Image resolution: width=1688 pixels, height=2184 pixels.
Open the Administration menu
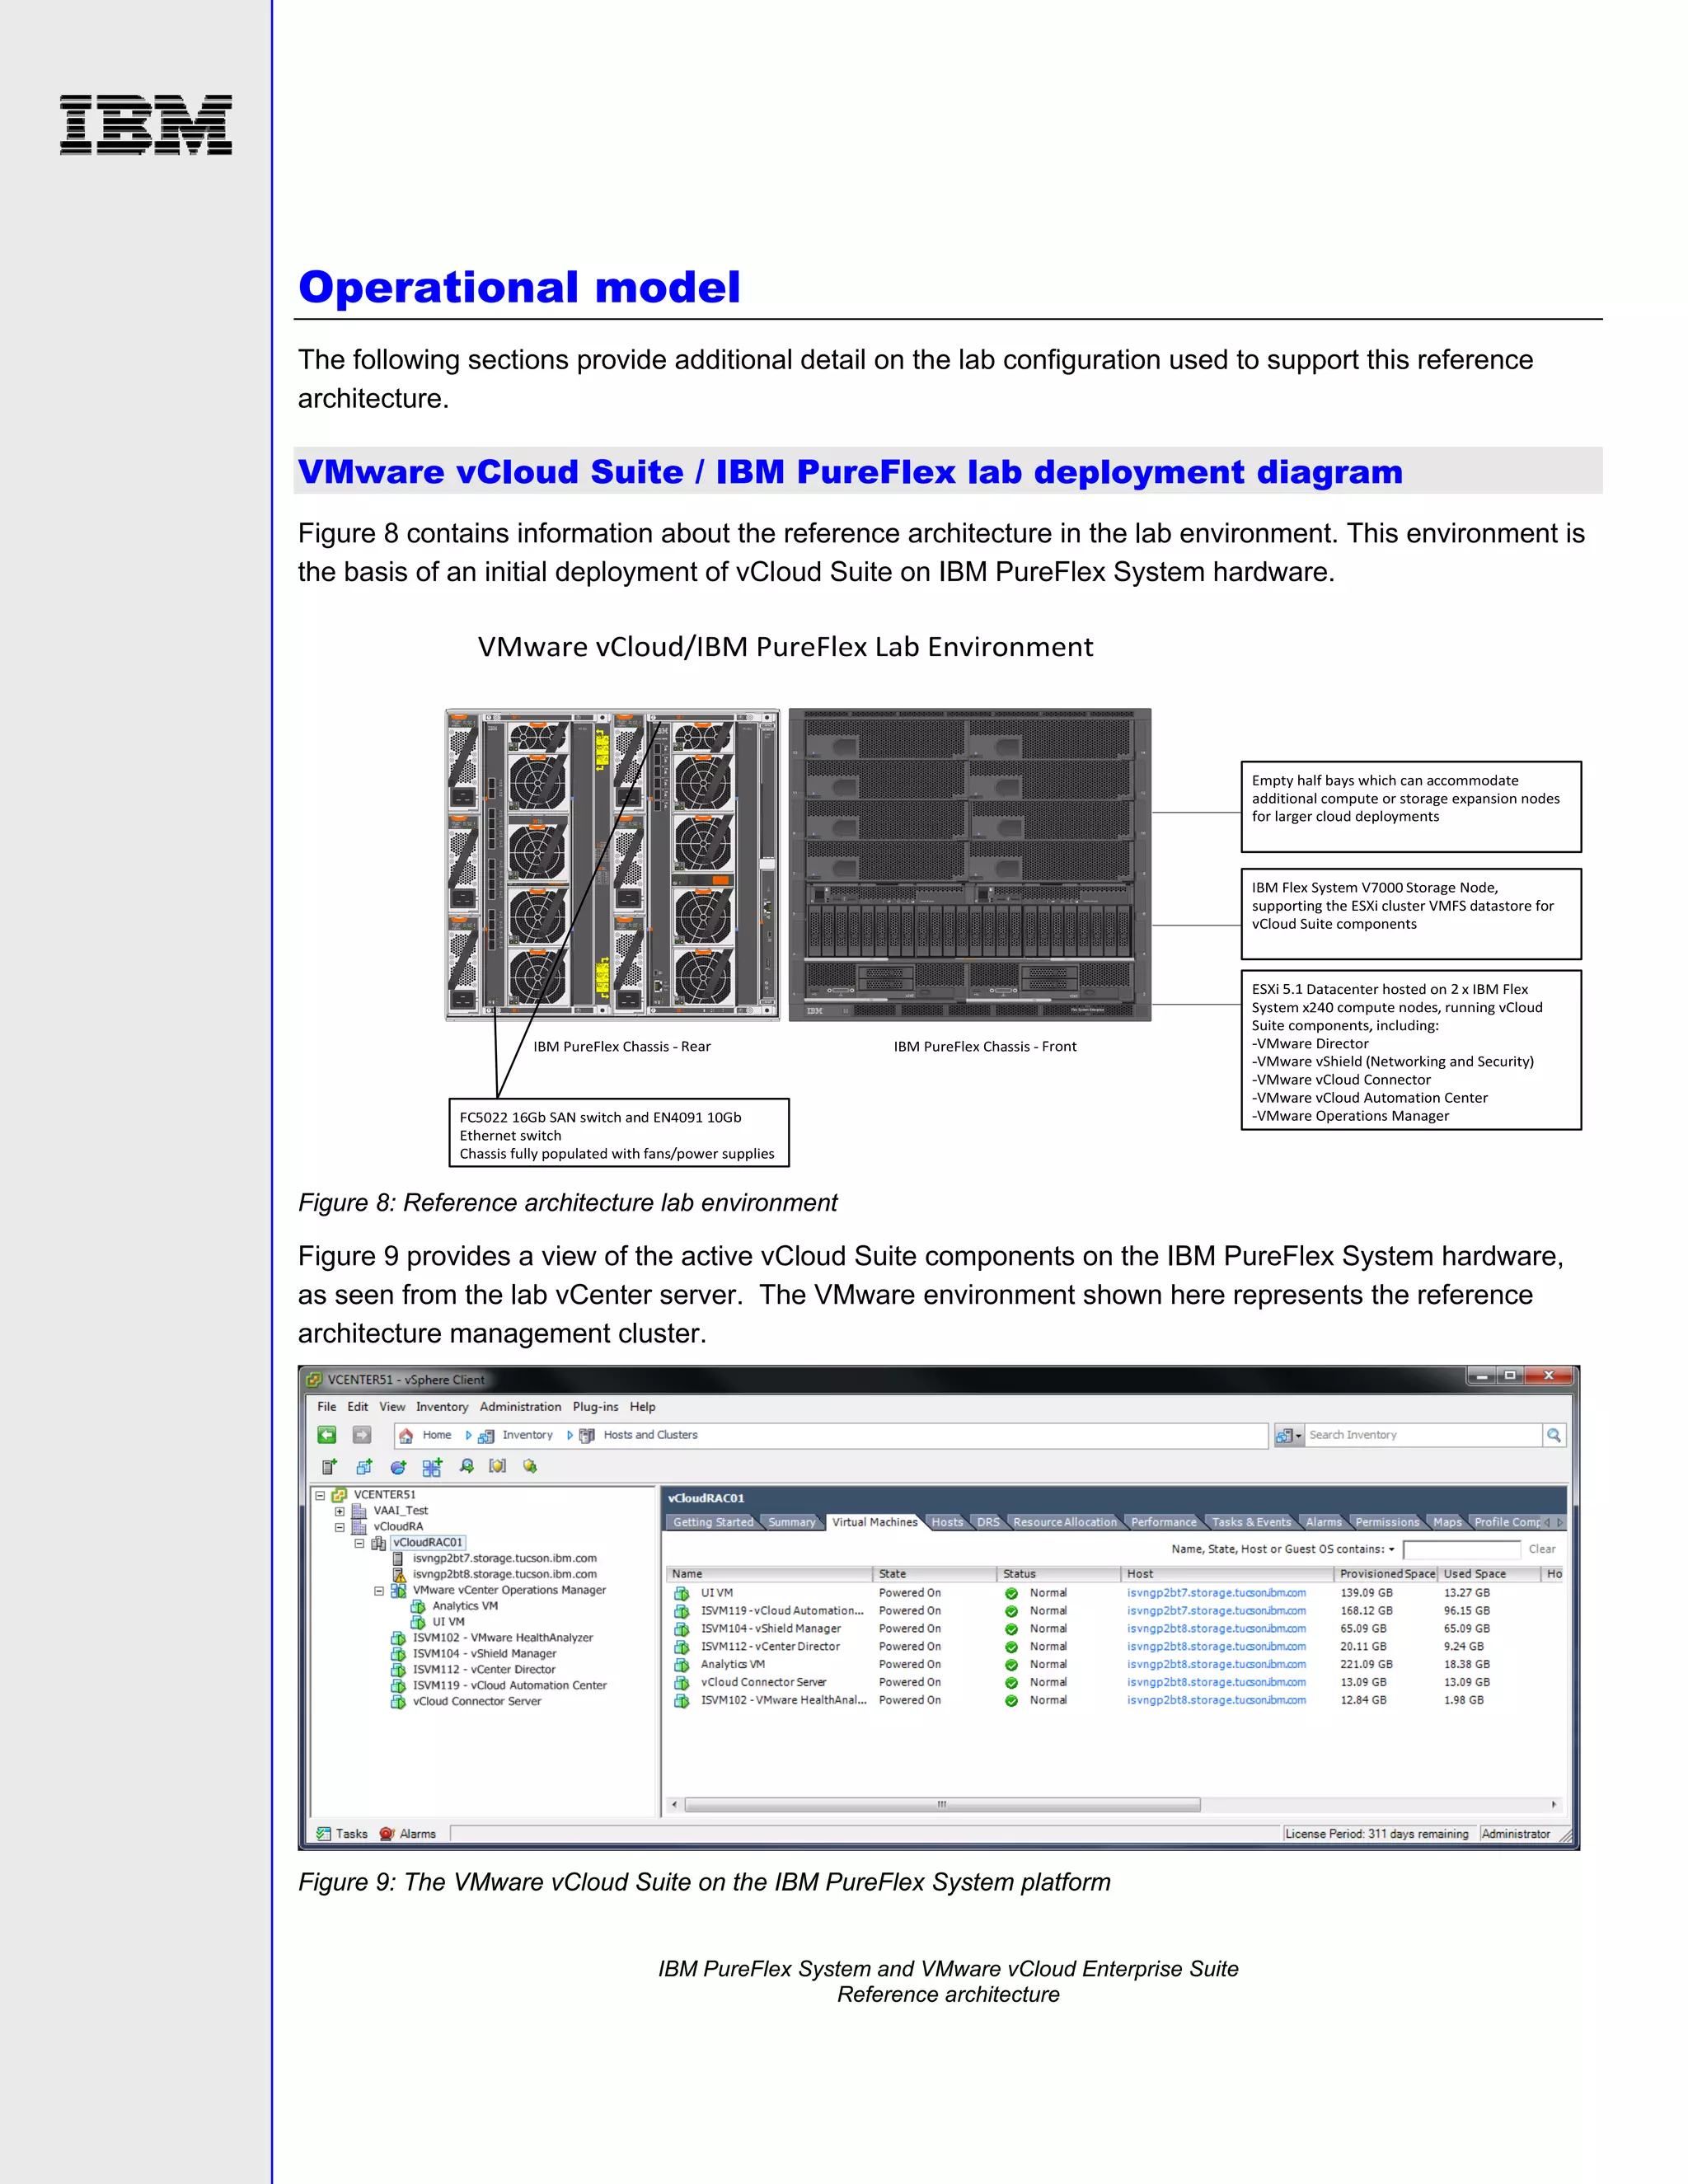click(x=520, y=1407)
